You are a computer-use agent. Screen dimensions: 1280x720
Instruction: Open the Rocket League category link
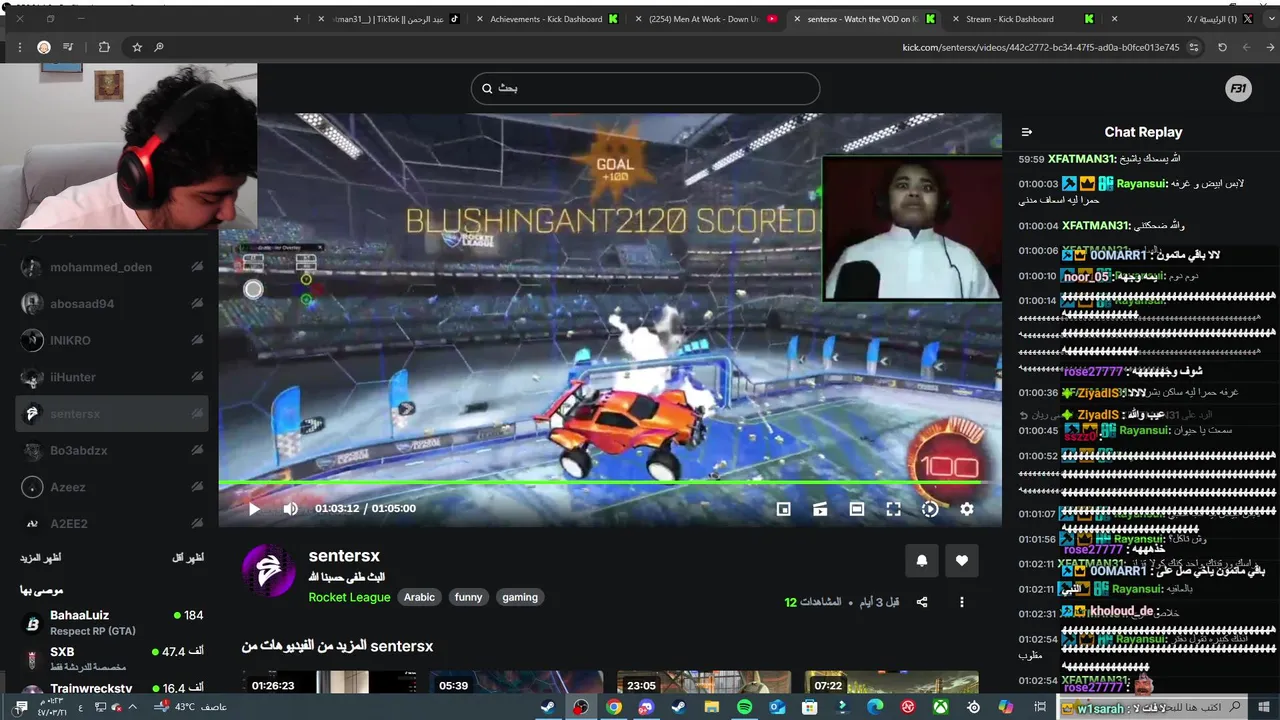point(349,597)
